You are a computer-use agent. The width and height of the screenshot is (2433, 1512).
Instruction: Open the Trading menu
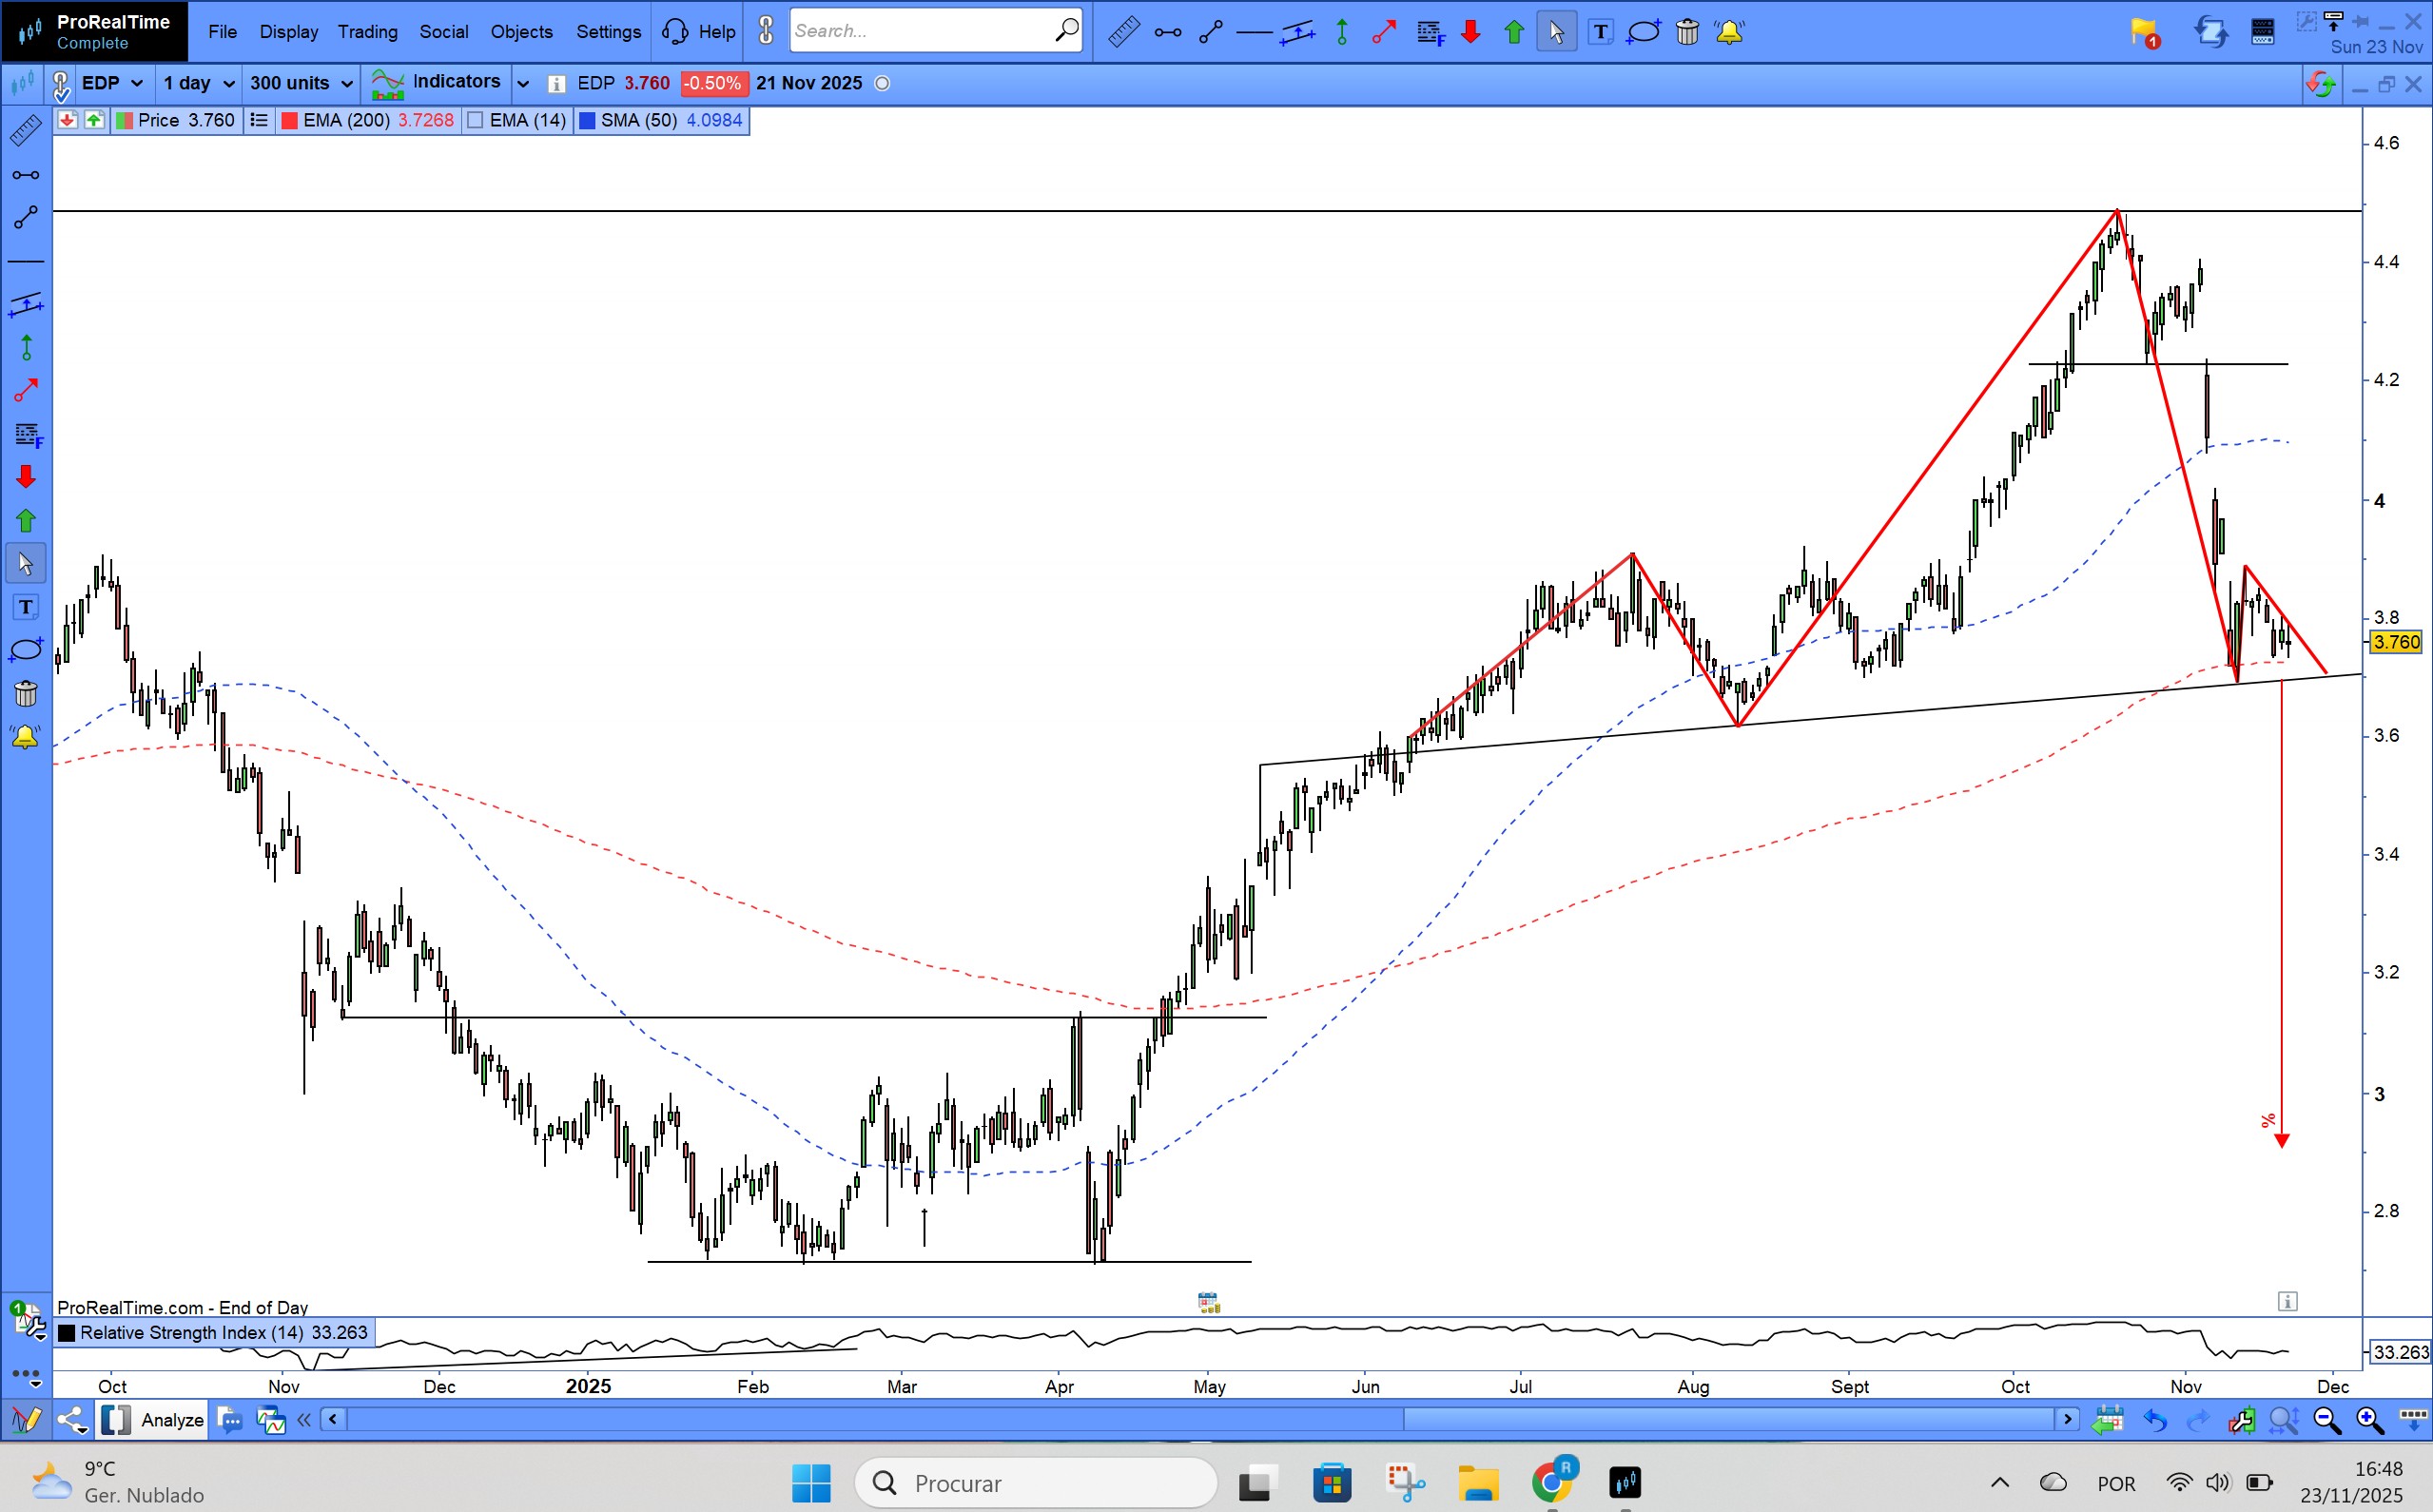point(367,32)
